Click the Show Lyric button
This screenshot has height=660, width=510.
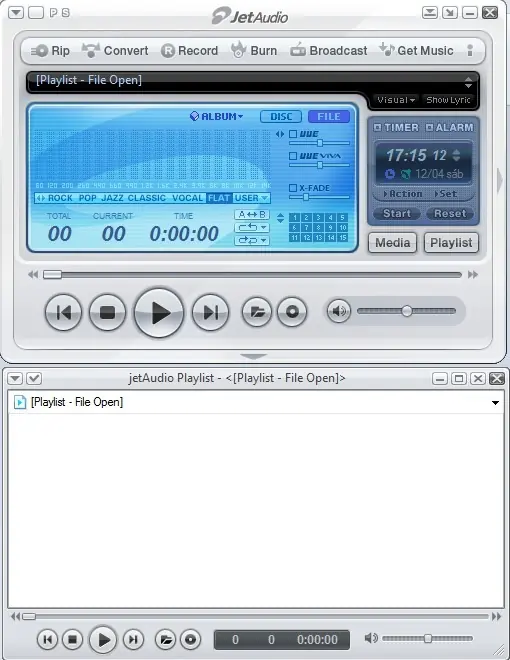(x=448, y=100)
